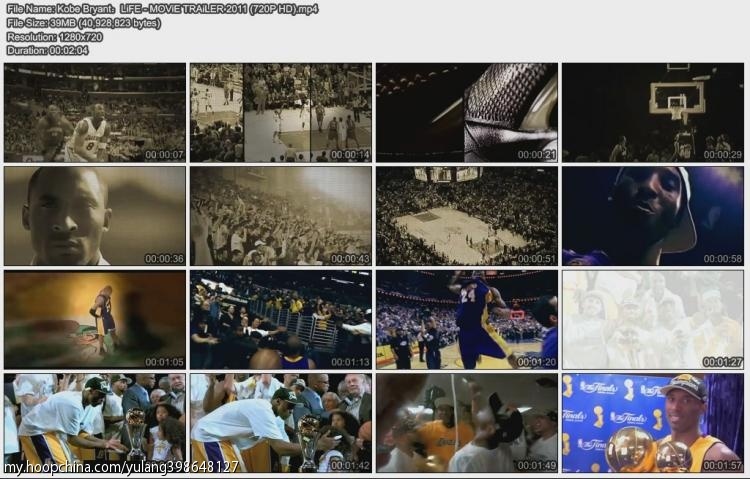
Task: Open the Finals backdrop thumbnail at 00:01:57
Action: 653,423
